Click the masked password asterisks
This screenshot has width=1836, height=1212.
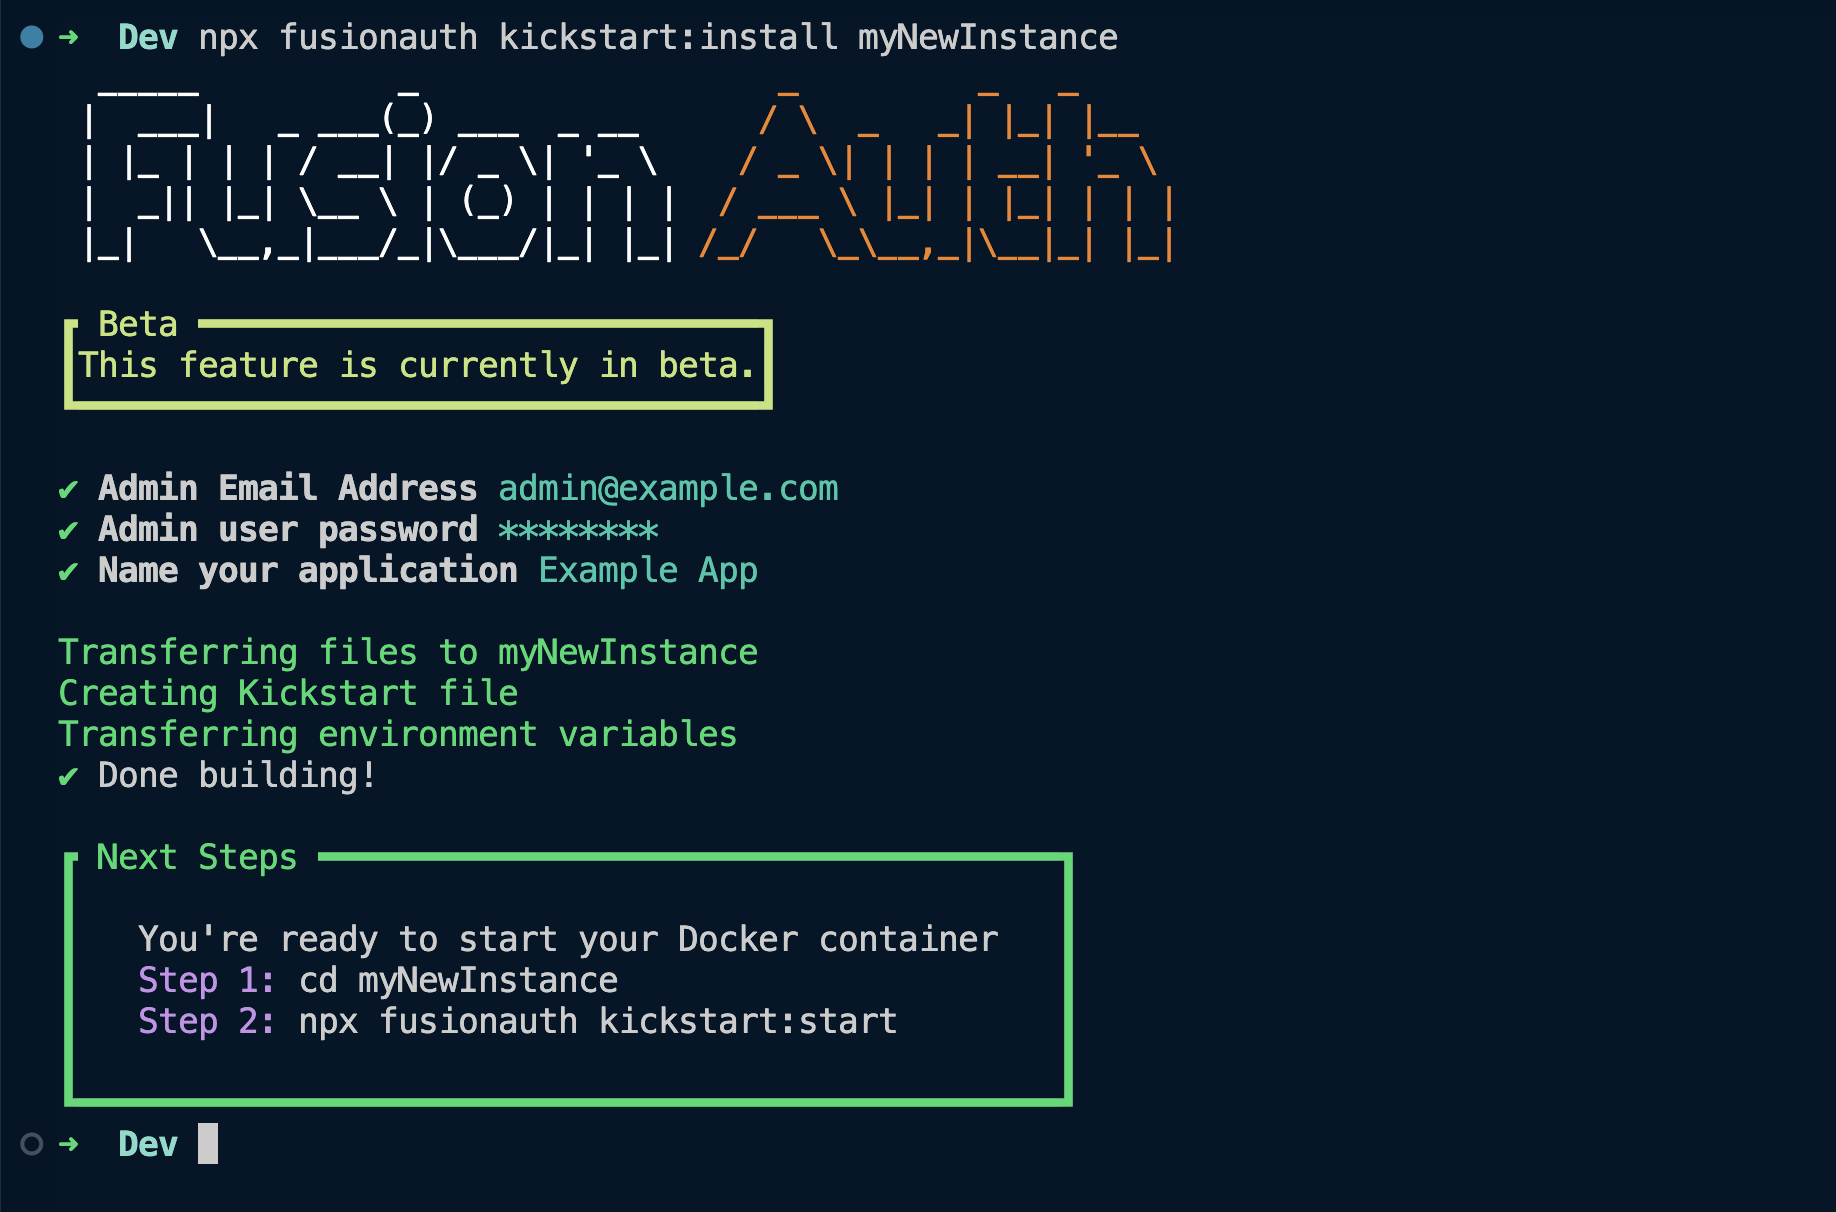tap(578, 530)
